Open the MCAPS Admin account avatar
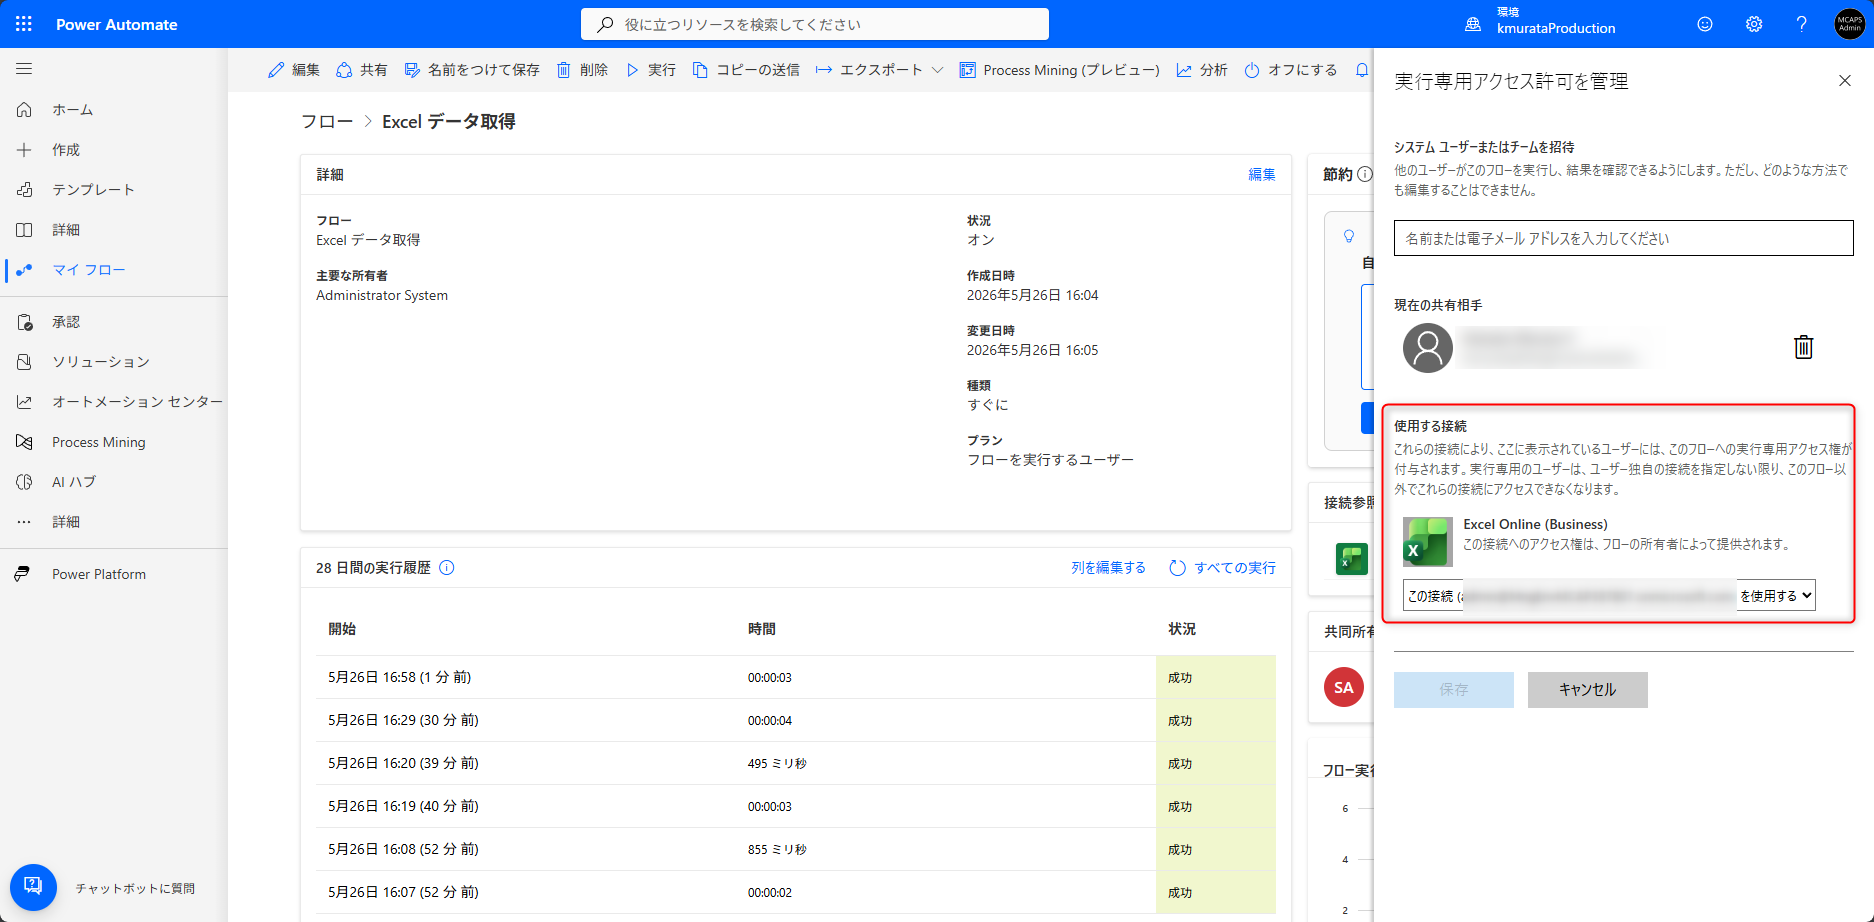1874x922 pixels. click(1849, 24)
